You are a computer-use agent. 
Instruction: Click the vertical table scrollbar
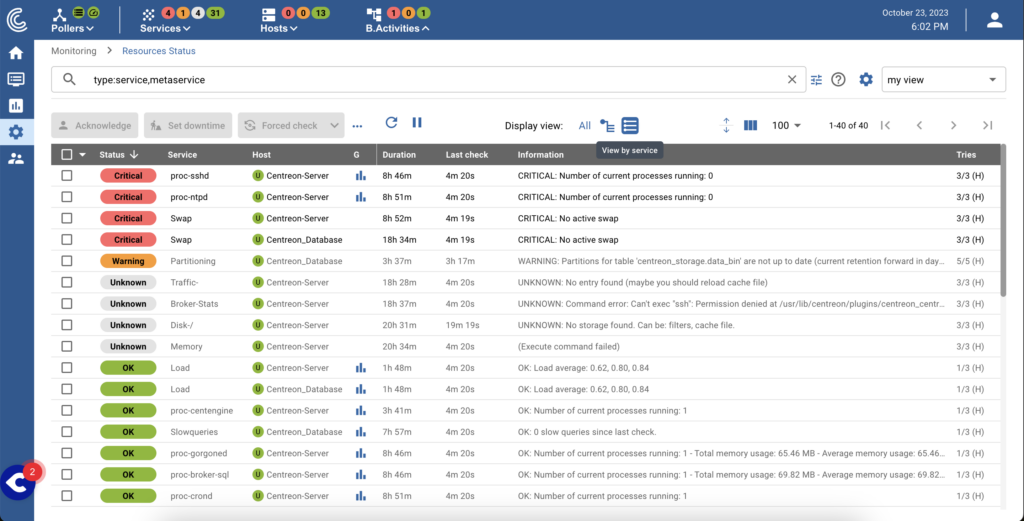click(x=1003, y=219)
